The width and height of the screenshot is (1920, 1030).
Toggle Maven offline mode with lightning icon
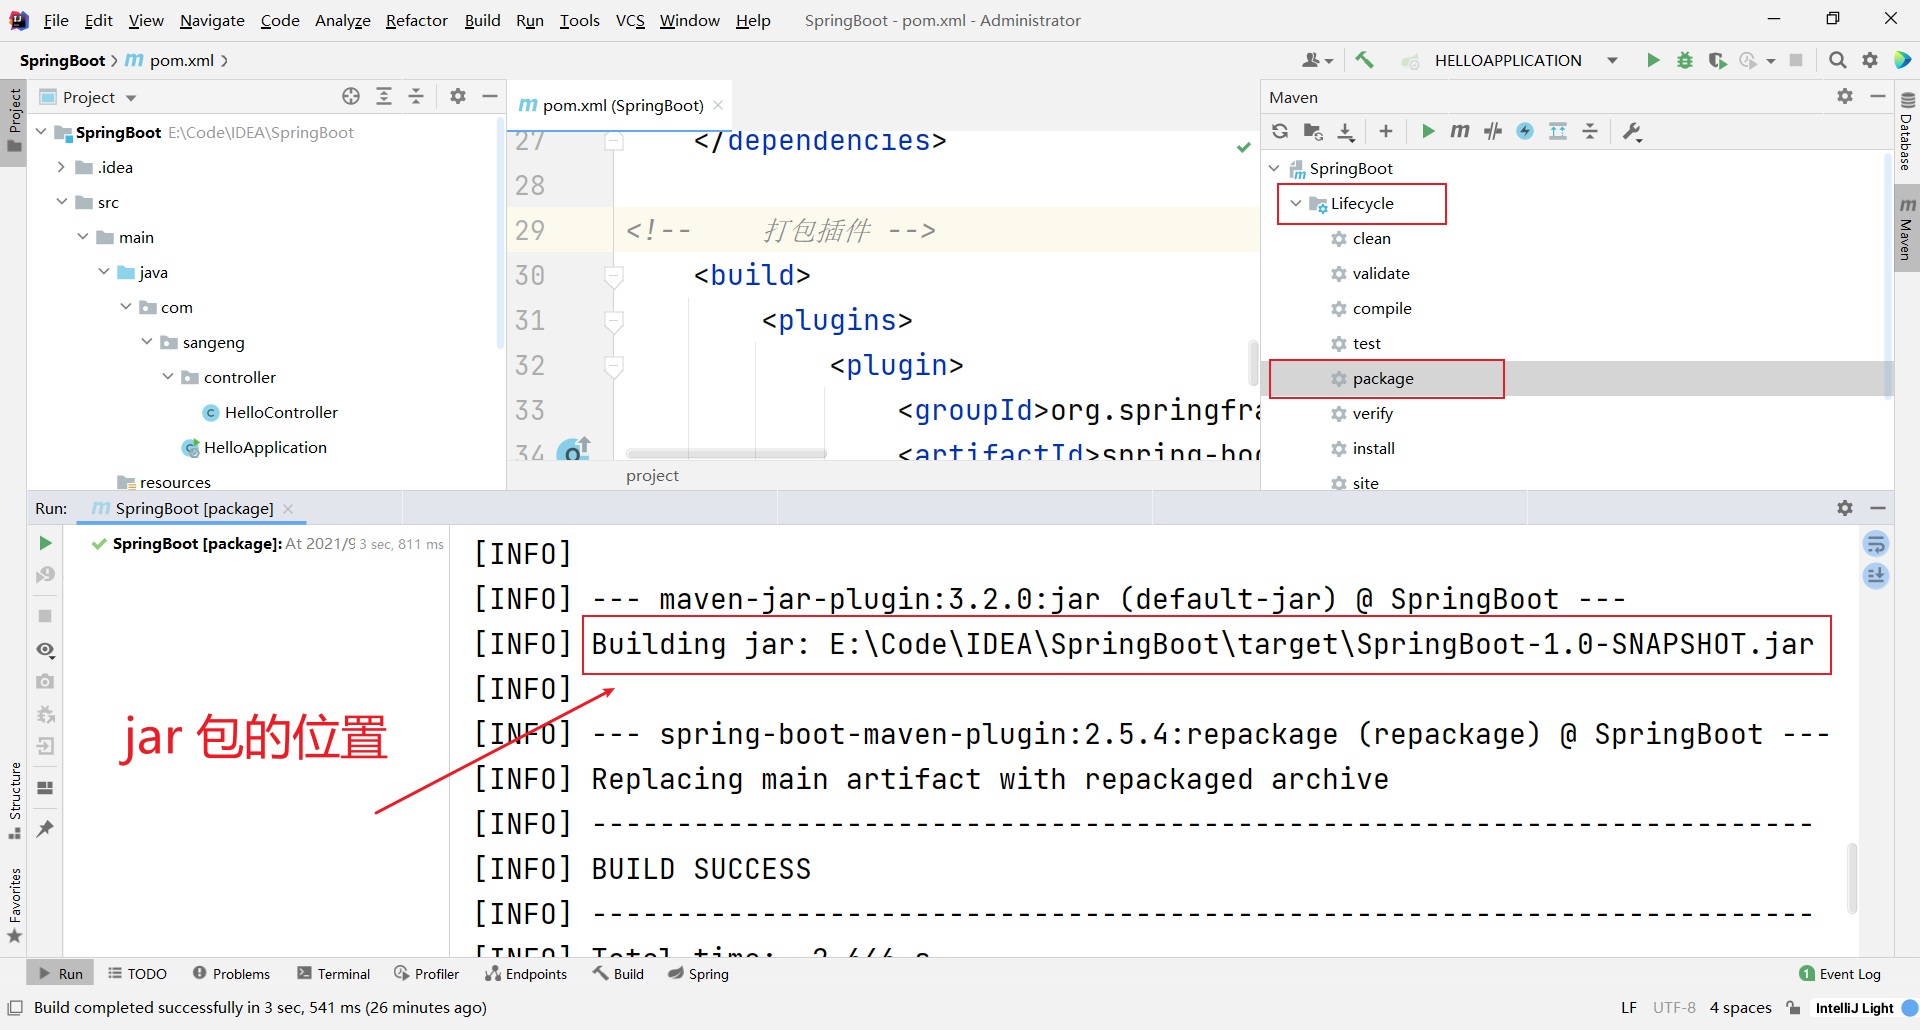coord(1525,131)
